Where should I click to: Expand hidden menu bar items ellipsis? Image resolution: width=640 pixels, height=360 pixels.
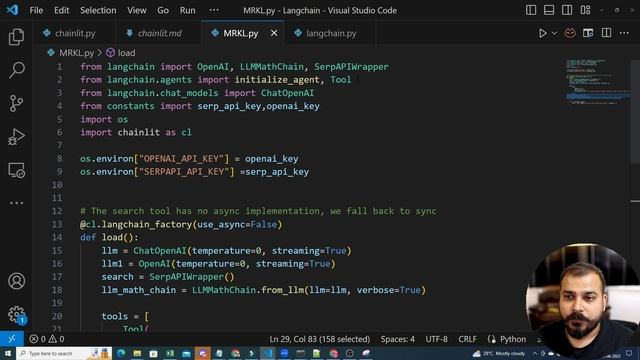point(214,10)
